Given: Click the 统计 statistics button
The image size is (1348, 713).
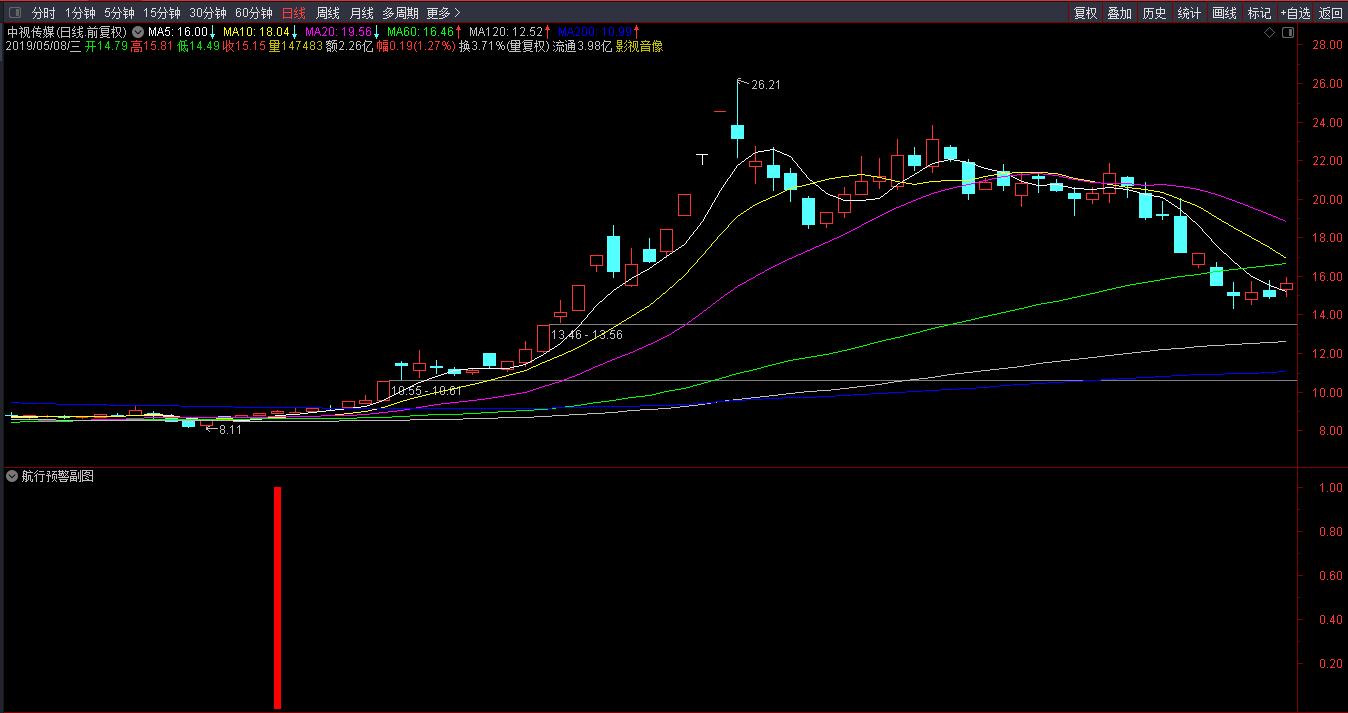Looking at the screenshot, I should click(1189, 13).
